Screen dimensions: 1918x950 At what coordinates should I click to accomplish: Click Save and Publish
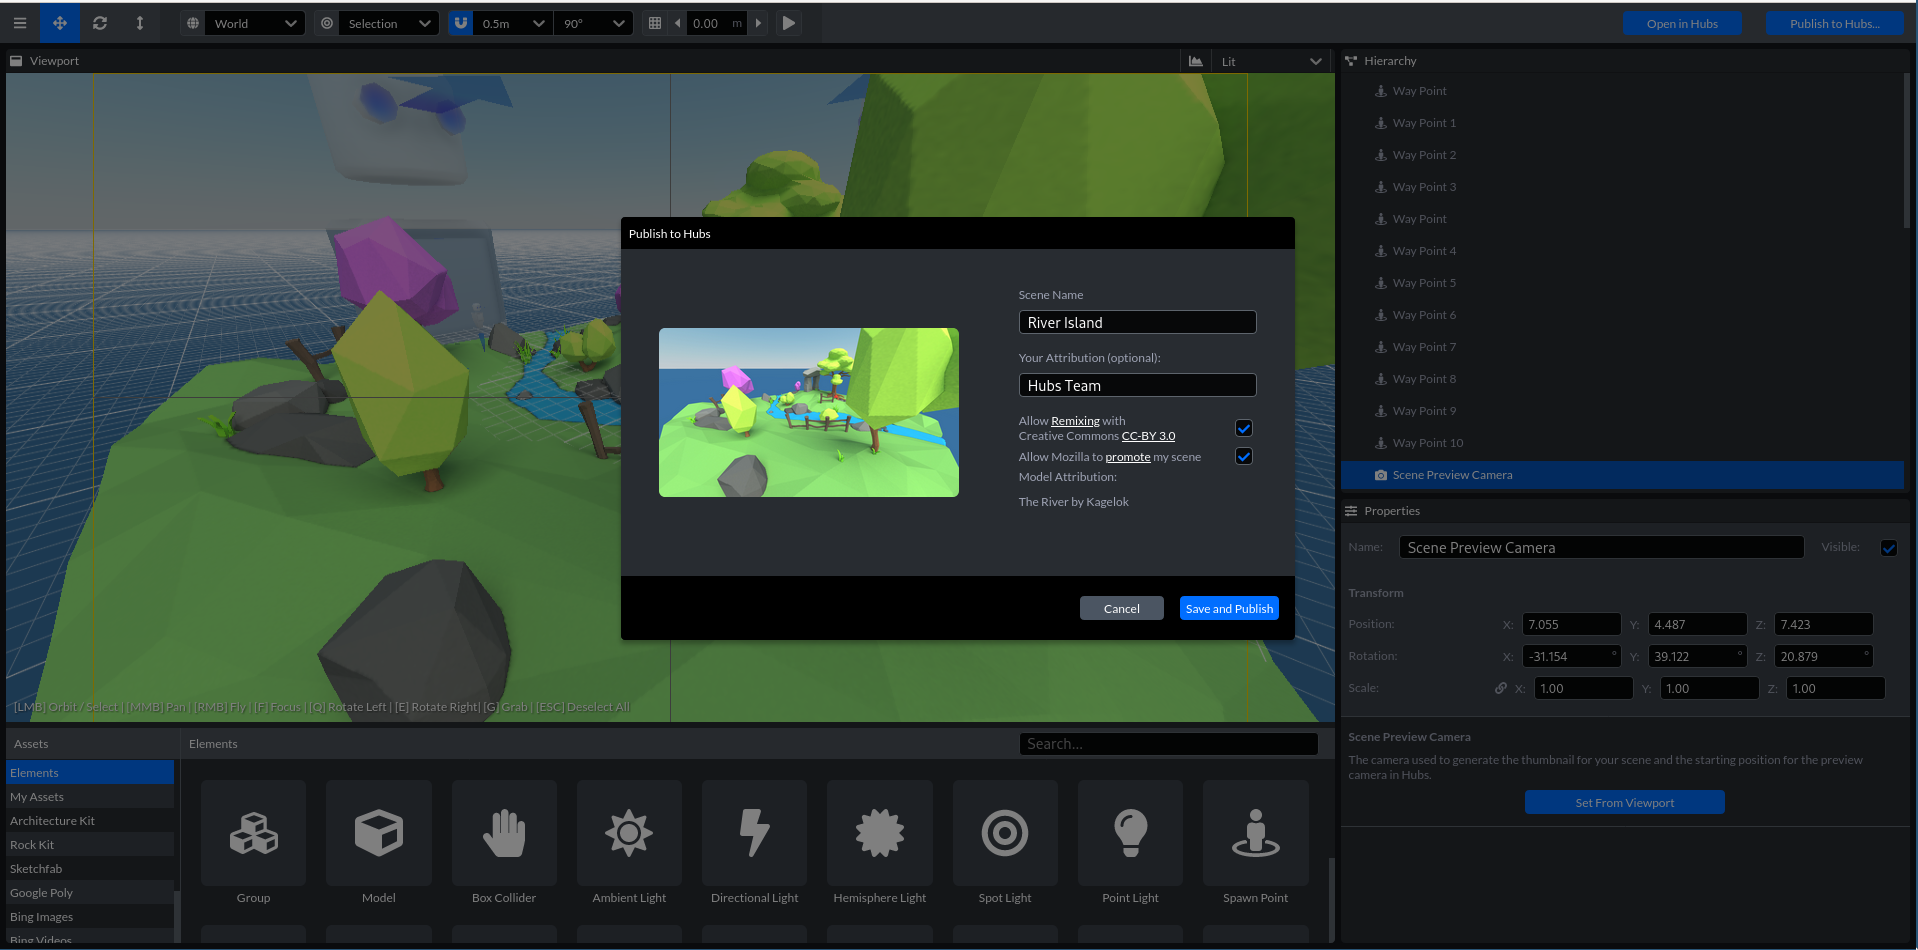coord(1229,608)
